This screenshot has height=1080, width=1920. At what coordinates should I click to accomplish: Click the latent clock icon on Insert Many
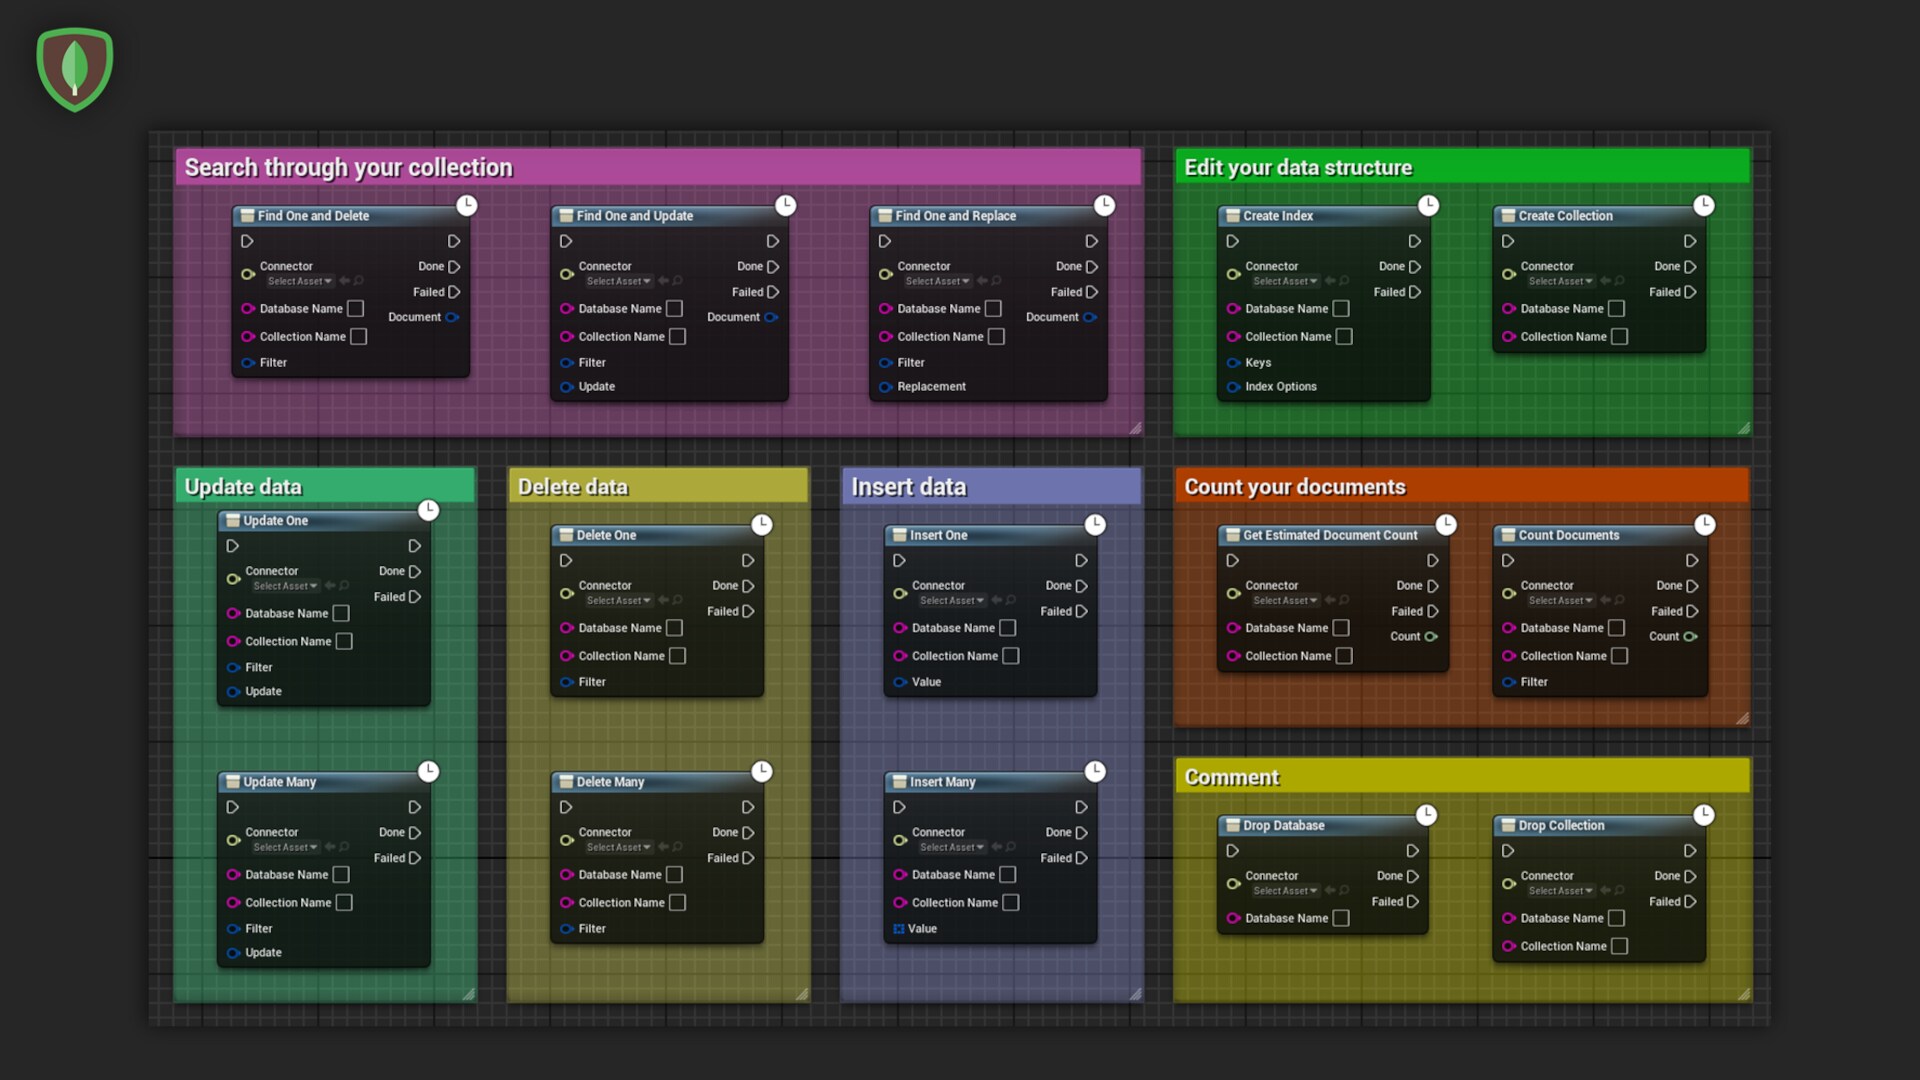pos(1097,771)
